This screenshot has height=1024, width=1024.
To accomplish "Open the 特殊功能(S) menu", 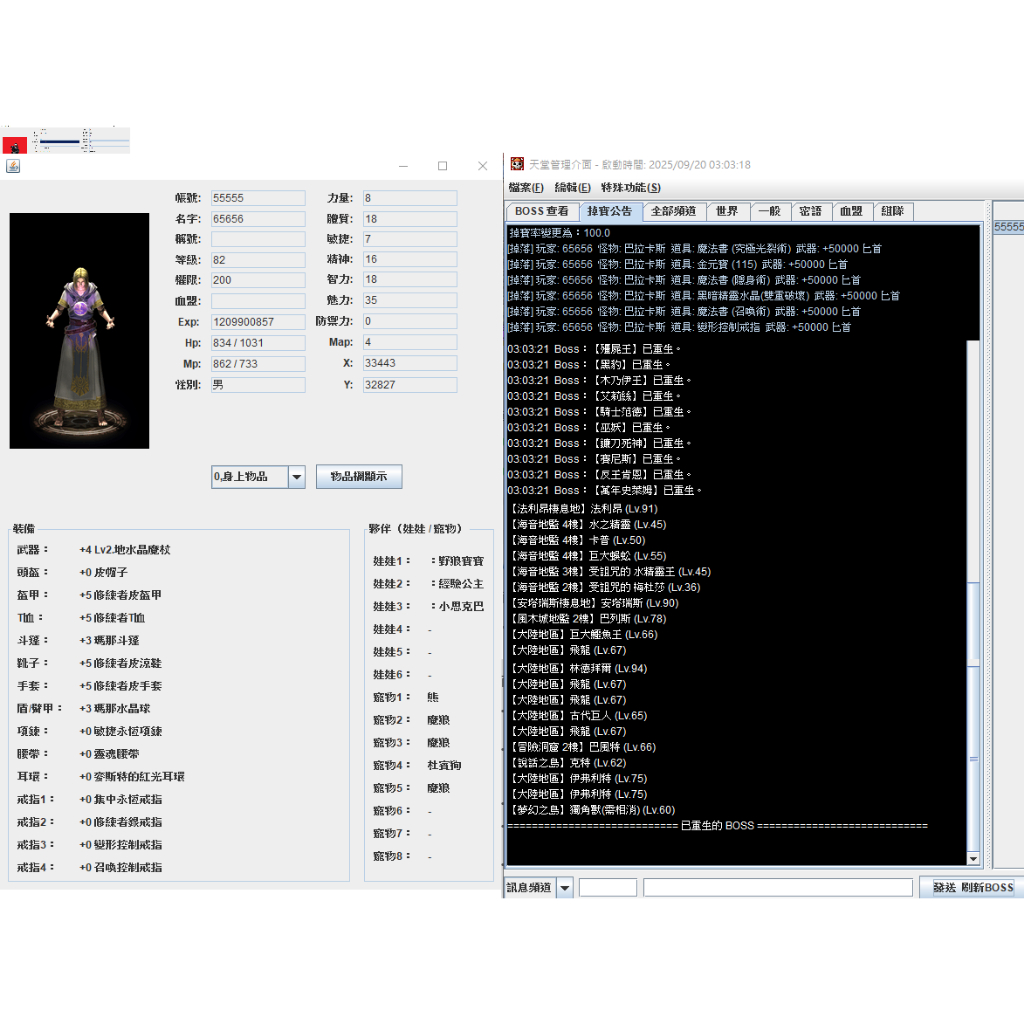I will tap(630, 188).
